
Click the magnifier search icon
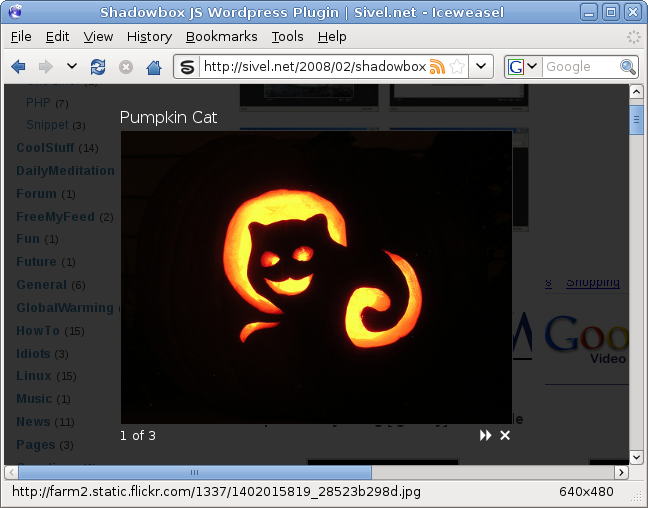628,67
